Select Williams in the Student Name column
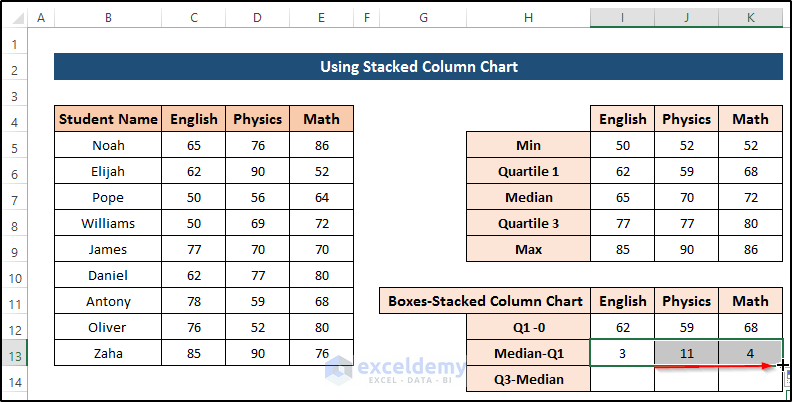792x402 pixels. (x=108, y=223)
